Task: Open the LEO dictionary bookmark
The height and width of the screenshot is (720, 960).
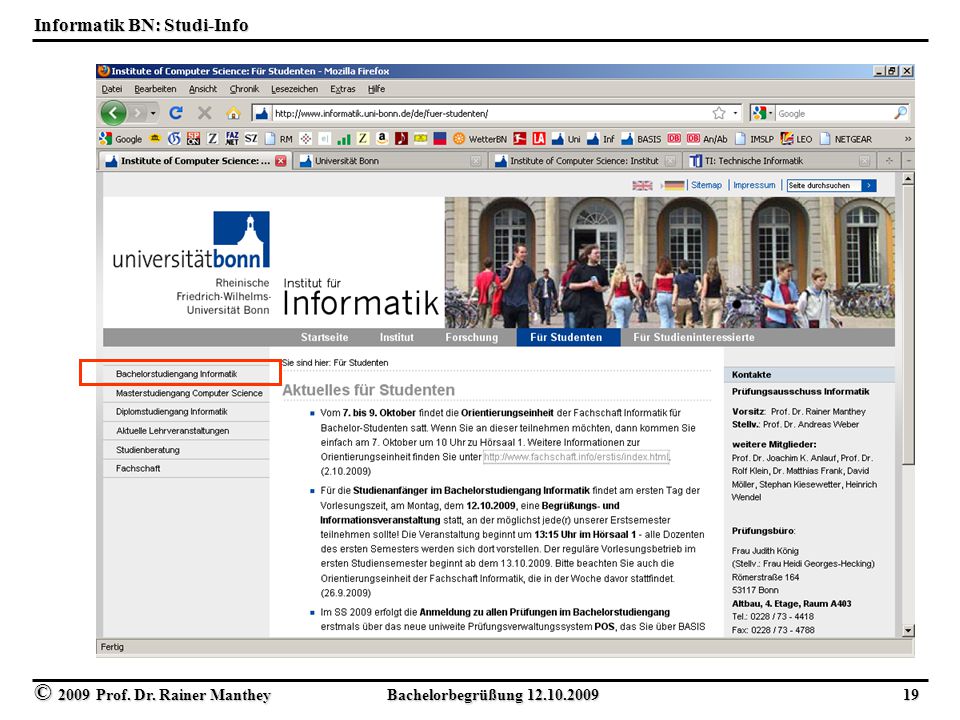Action: [x=797, y=139]
